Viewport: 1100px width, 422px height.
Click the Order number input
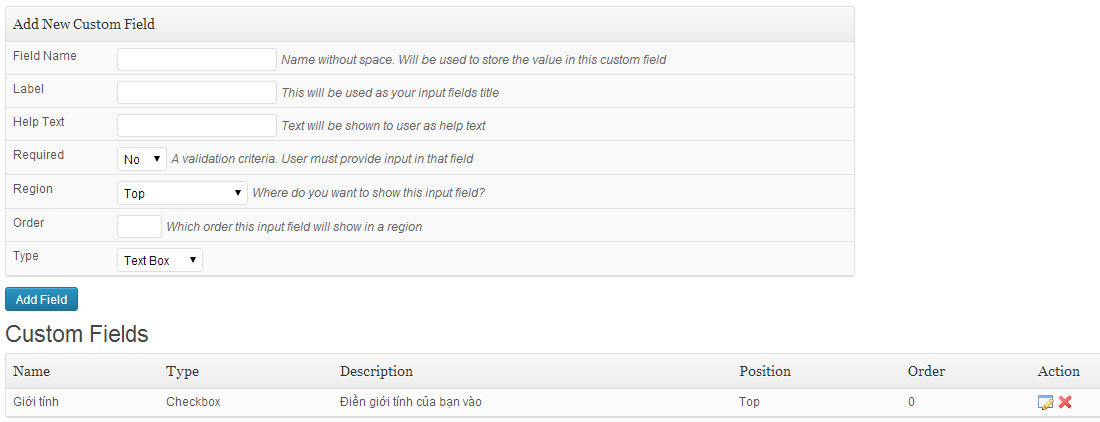(140, 226)
